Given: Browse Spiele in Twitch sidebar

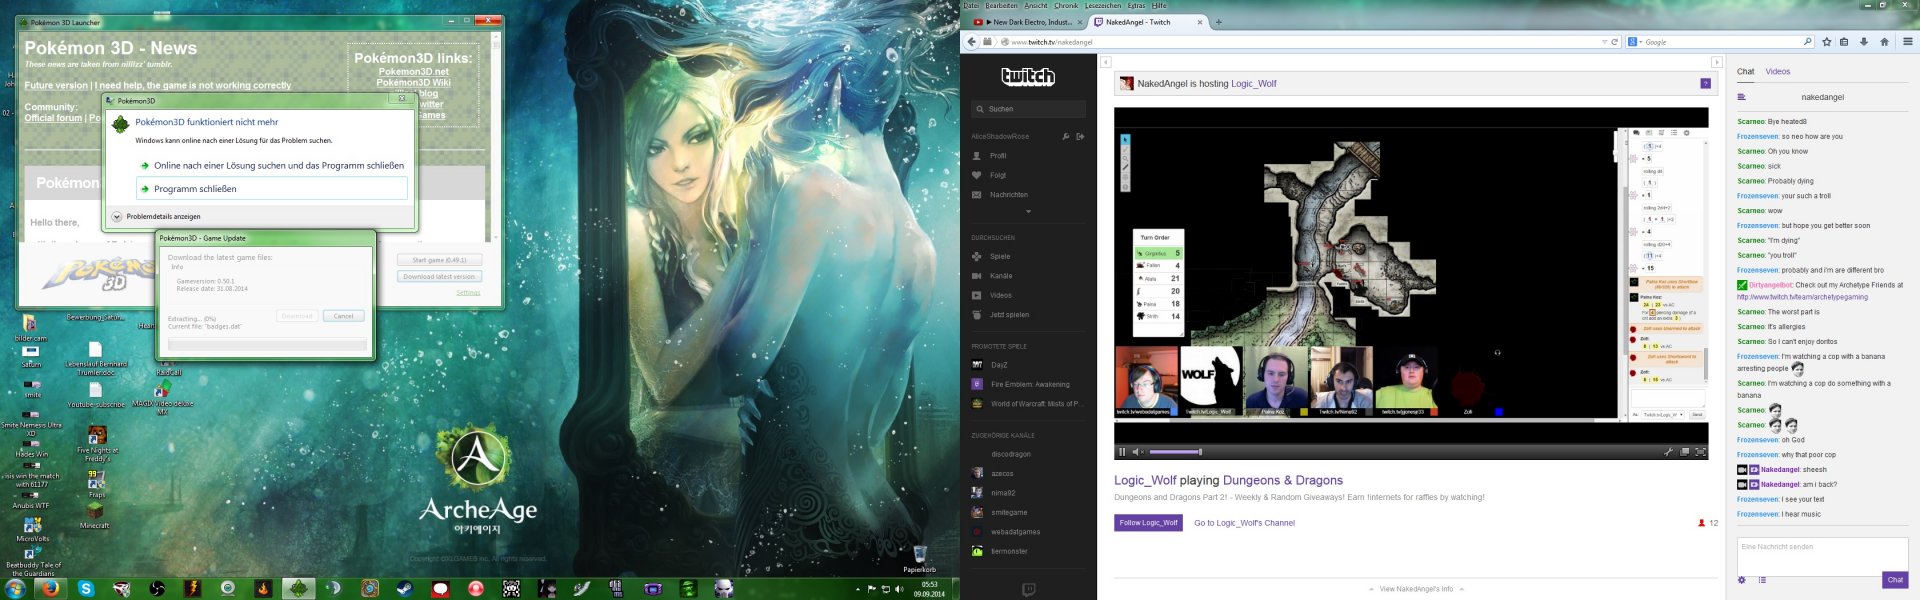Looking at the screenshot, I should tap(1000, 257).
